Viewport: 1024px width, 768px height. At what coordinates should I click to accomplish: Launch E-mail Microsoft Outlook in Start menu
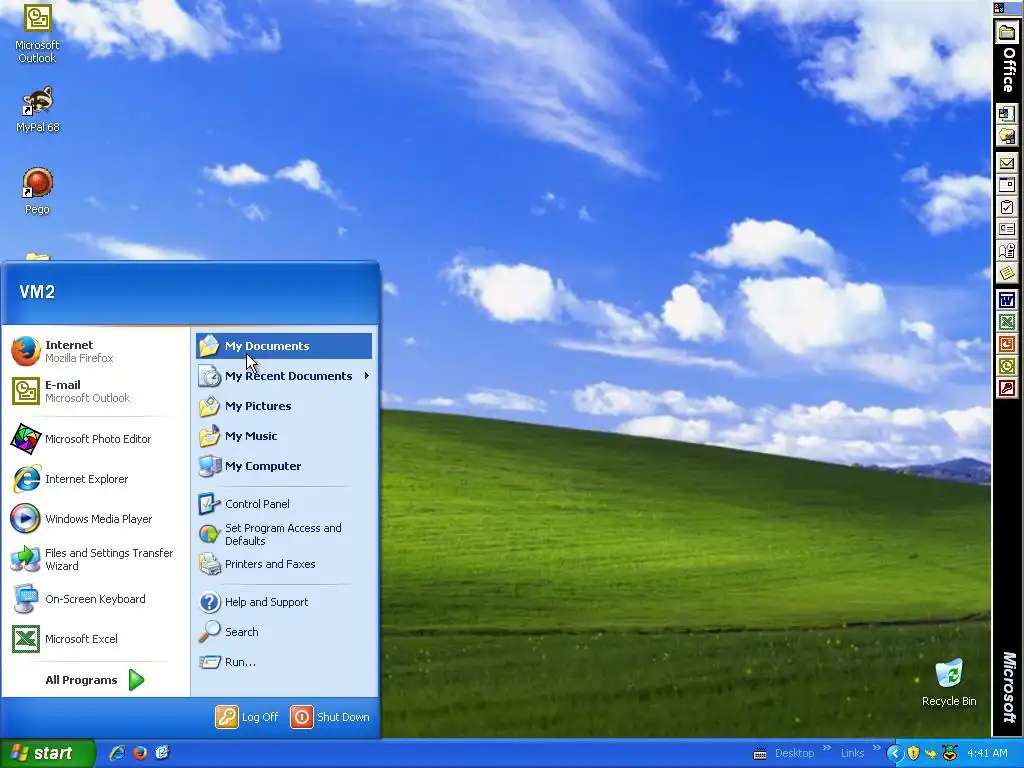coord(95,391)
